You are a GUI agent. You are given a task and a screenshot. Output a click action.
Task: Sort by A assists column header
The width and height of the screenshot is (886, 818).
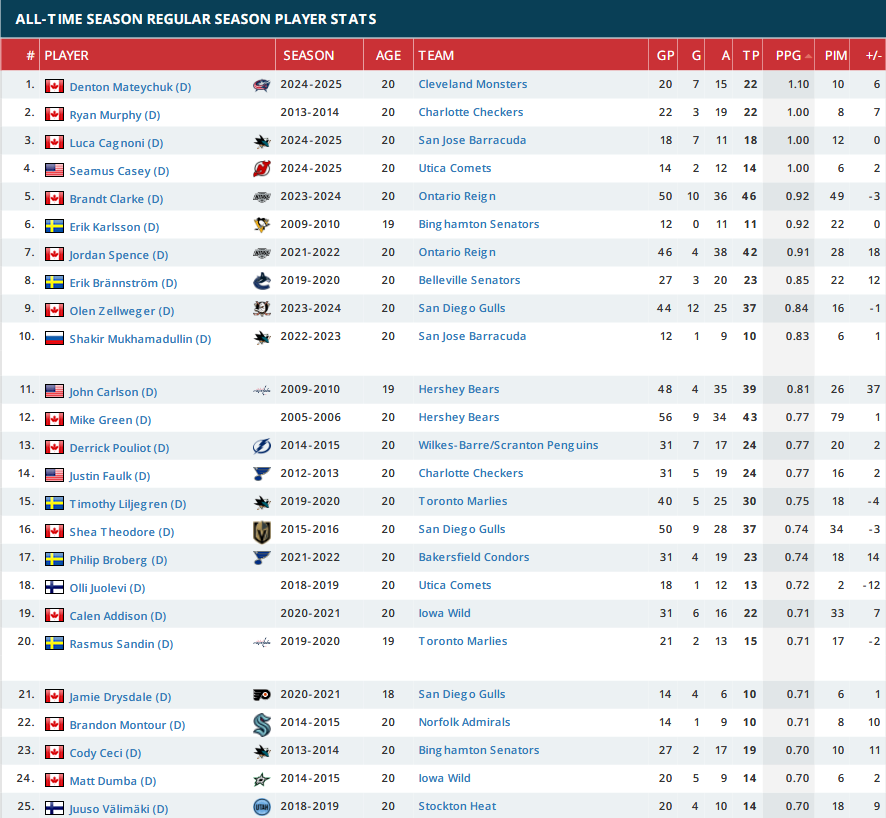[719, 55]
